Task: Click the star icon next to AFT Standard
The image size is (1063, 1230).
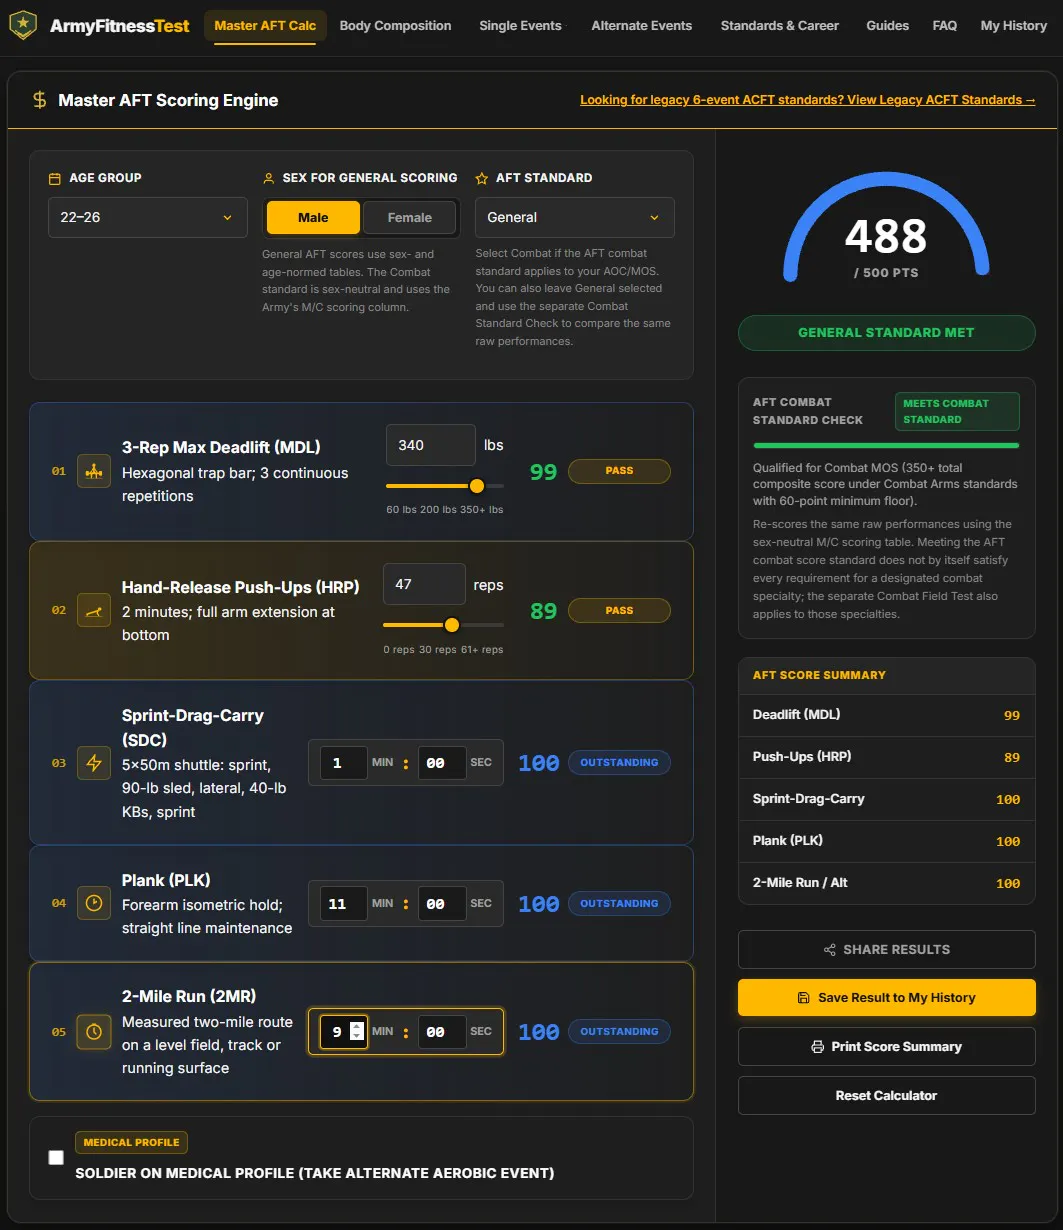Action: (482, 178)
